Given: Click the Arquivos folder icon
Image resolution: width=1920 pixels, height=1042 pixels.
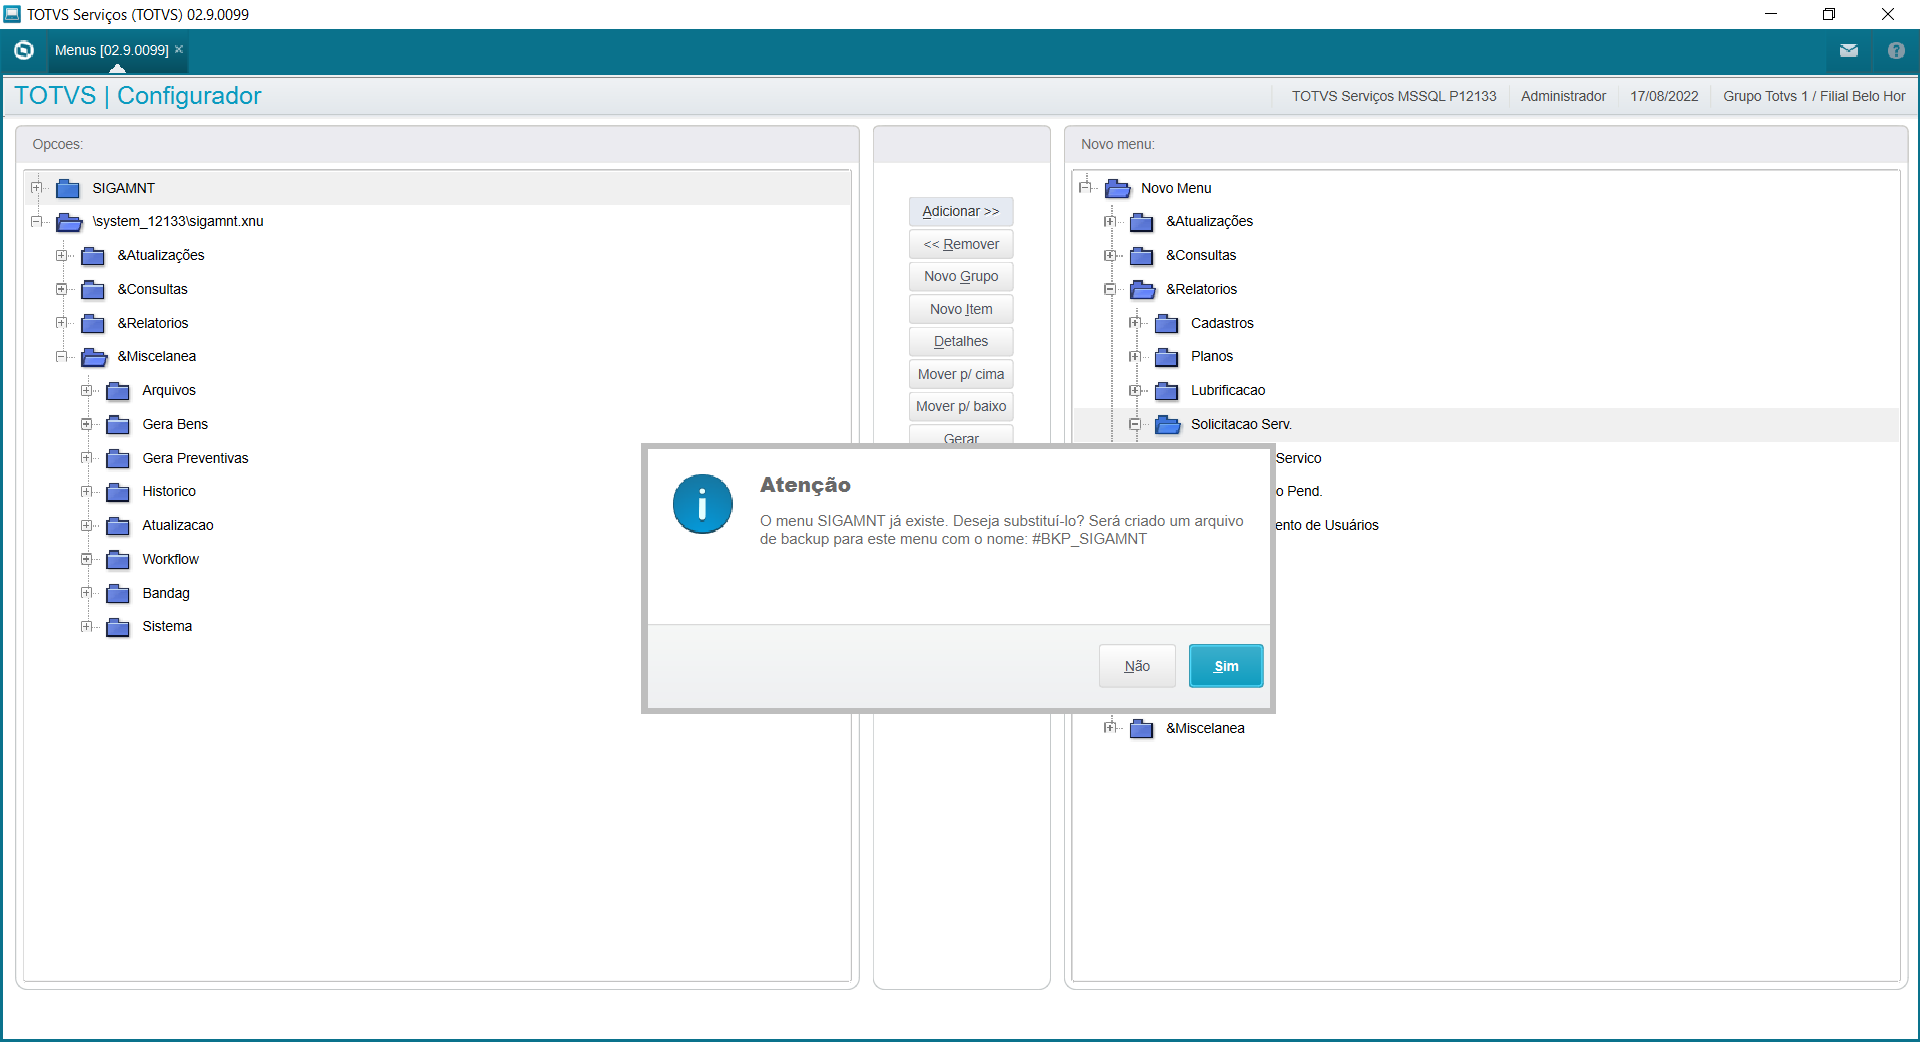Looking at the screenshot, I should coord(118,391).
